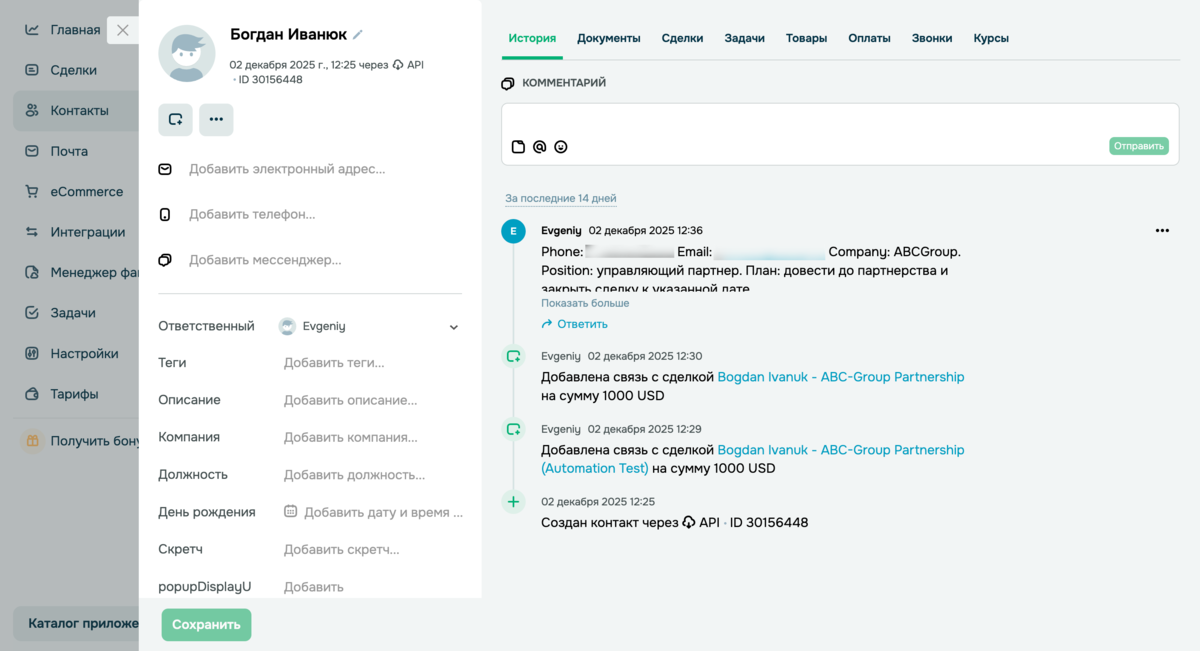Open the Товары tab

[806, 38]
